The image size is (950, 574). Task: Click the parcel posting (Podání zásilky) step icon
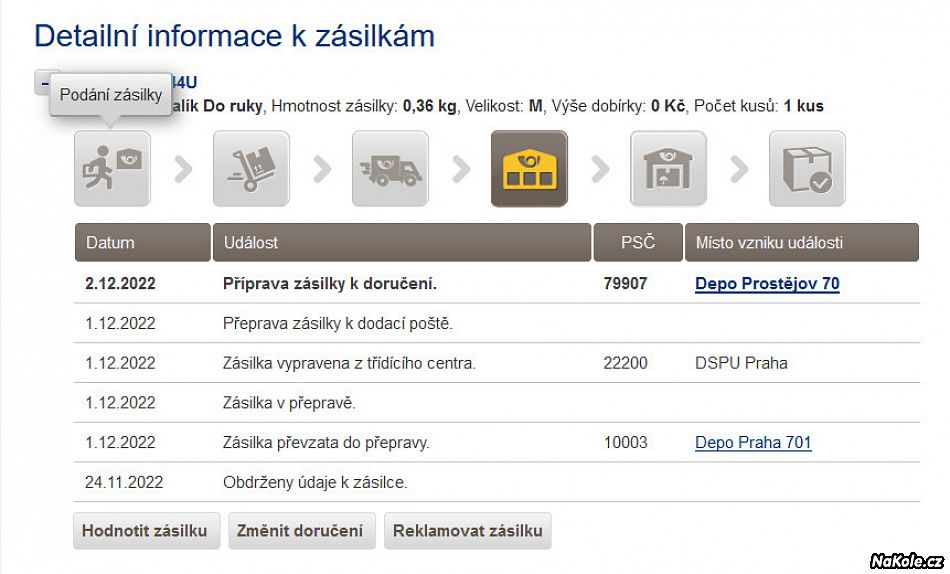click(x=112, y=169)
